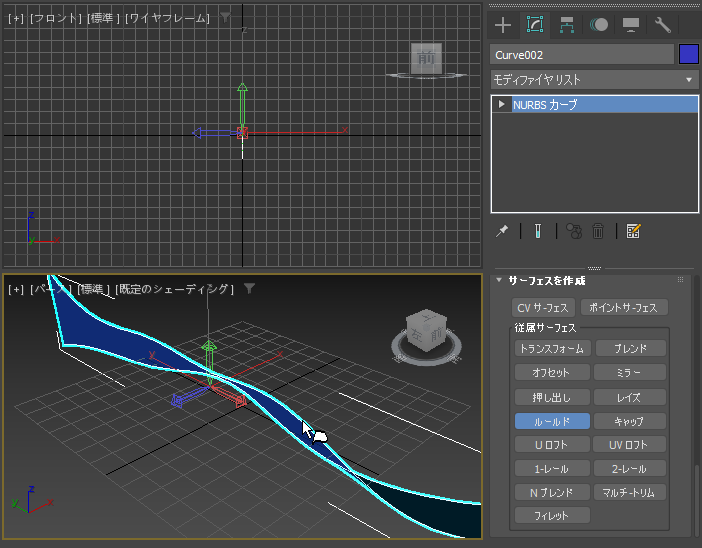Open the [既定のシェーディング] shading menu
Viewport: 702px width, 548px height.
point(174,289)
